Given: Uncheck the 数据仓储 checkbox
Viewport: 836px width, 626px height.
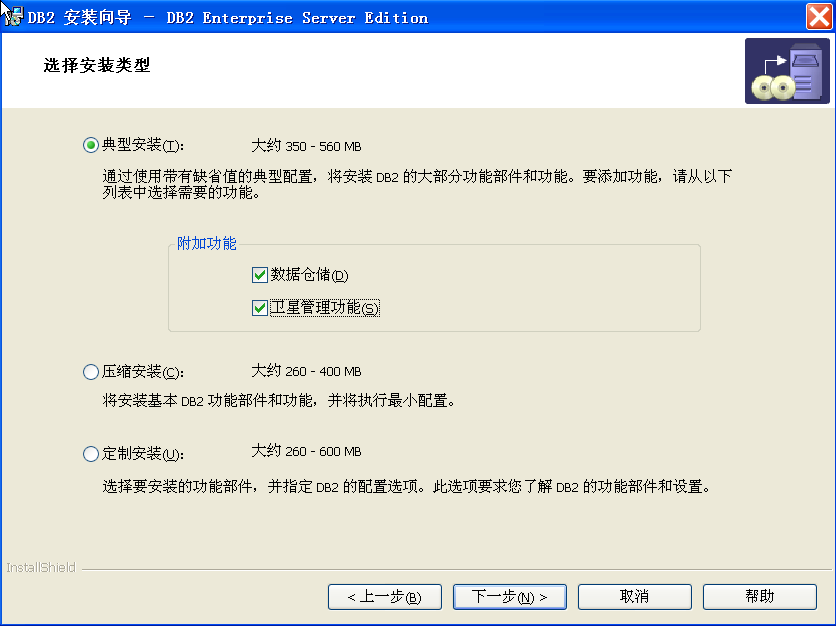Looking at the screenshot, I should point(260,275).
